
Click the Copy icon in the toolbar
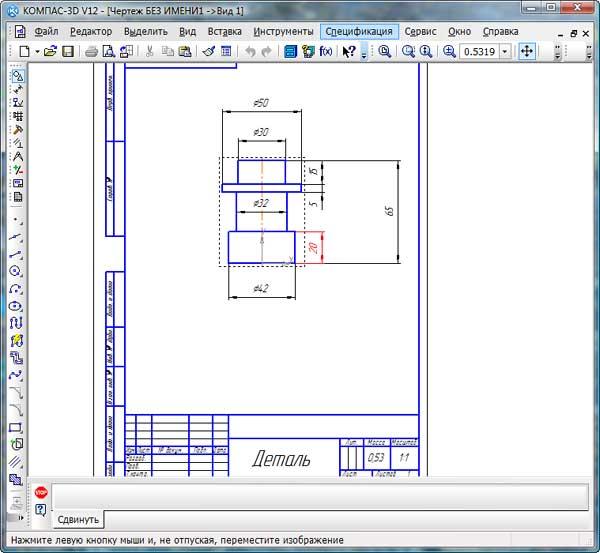167,51
